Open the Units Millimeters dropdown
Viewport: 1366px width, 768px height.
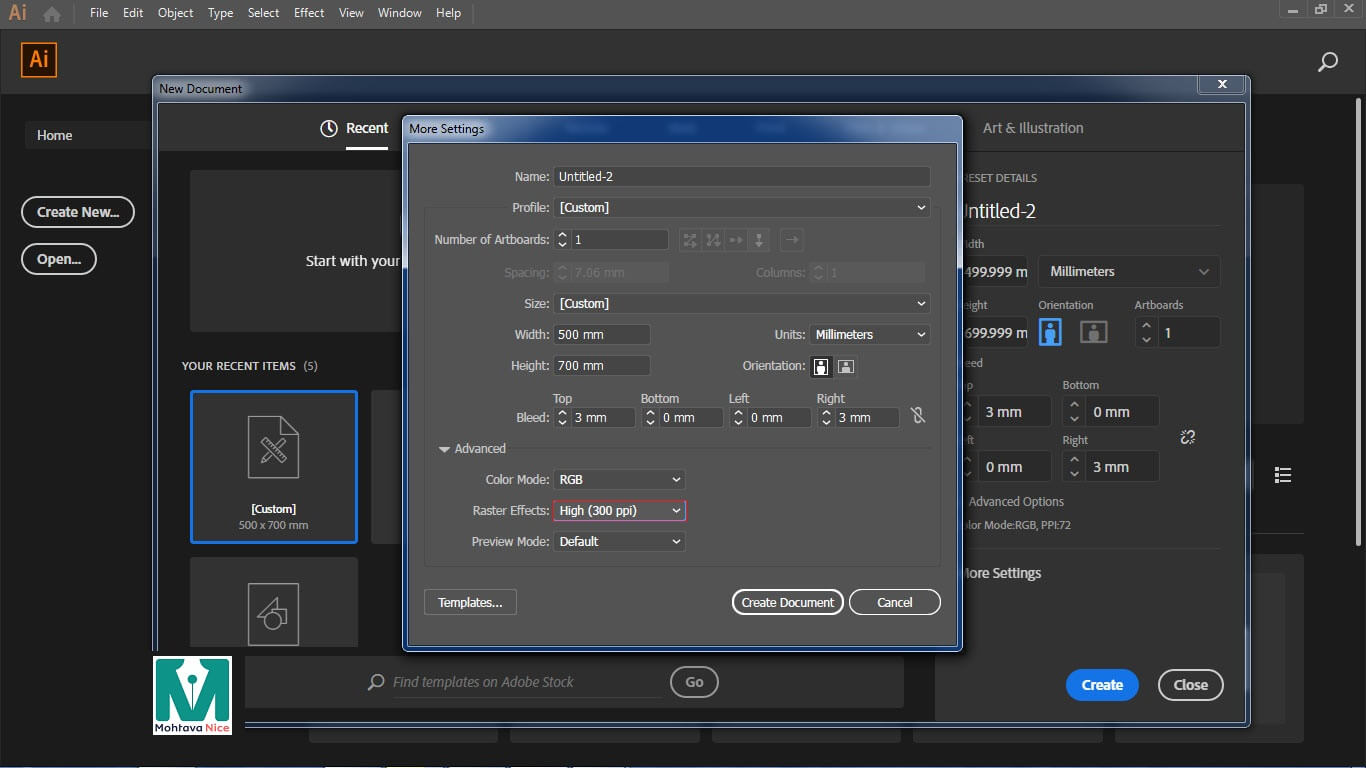868,335
